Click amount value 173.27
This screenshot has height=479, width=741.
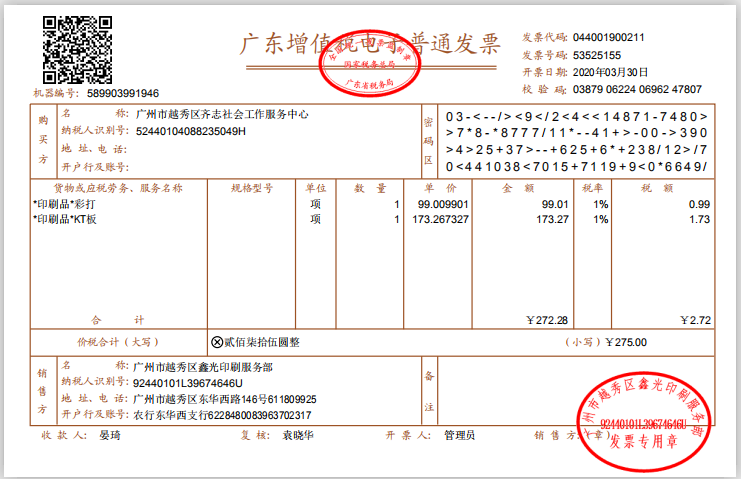(x=552, y=219)
